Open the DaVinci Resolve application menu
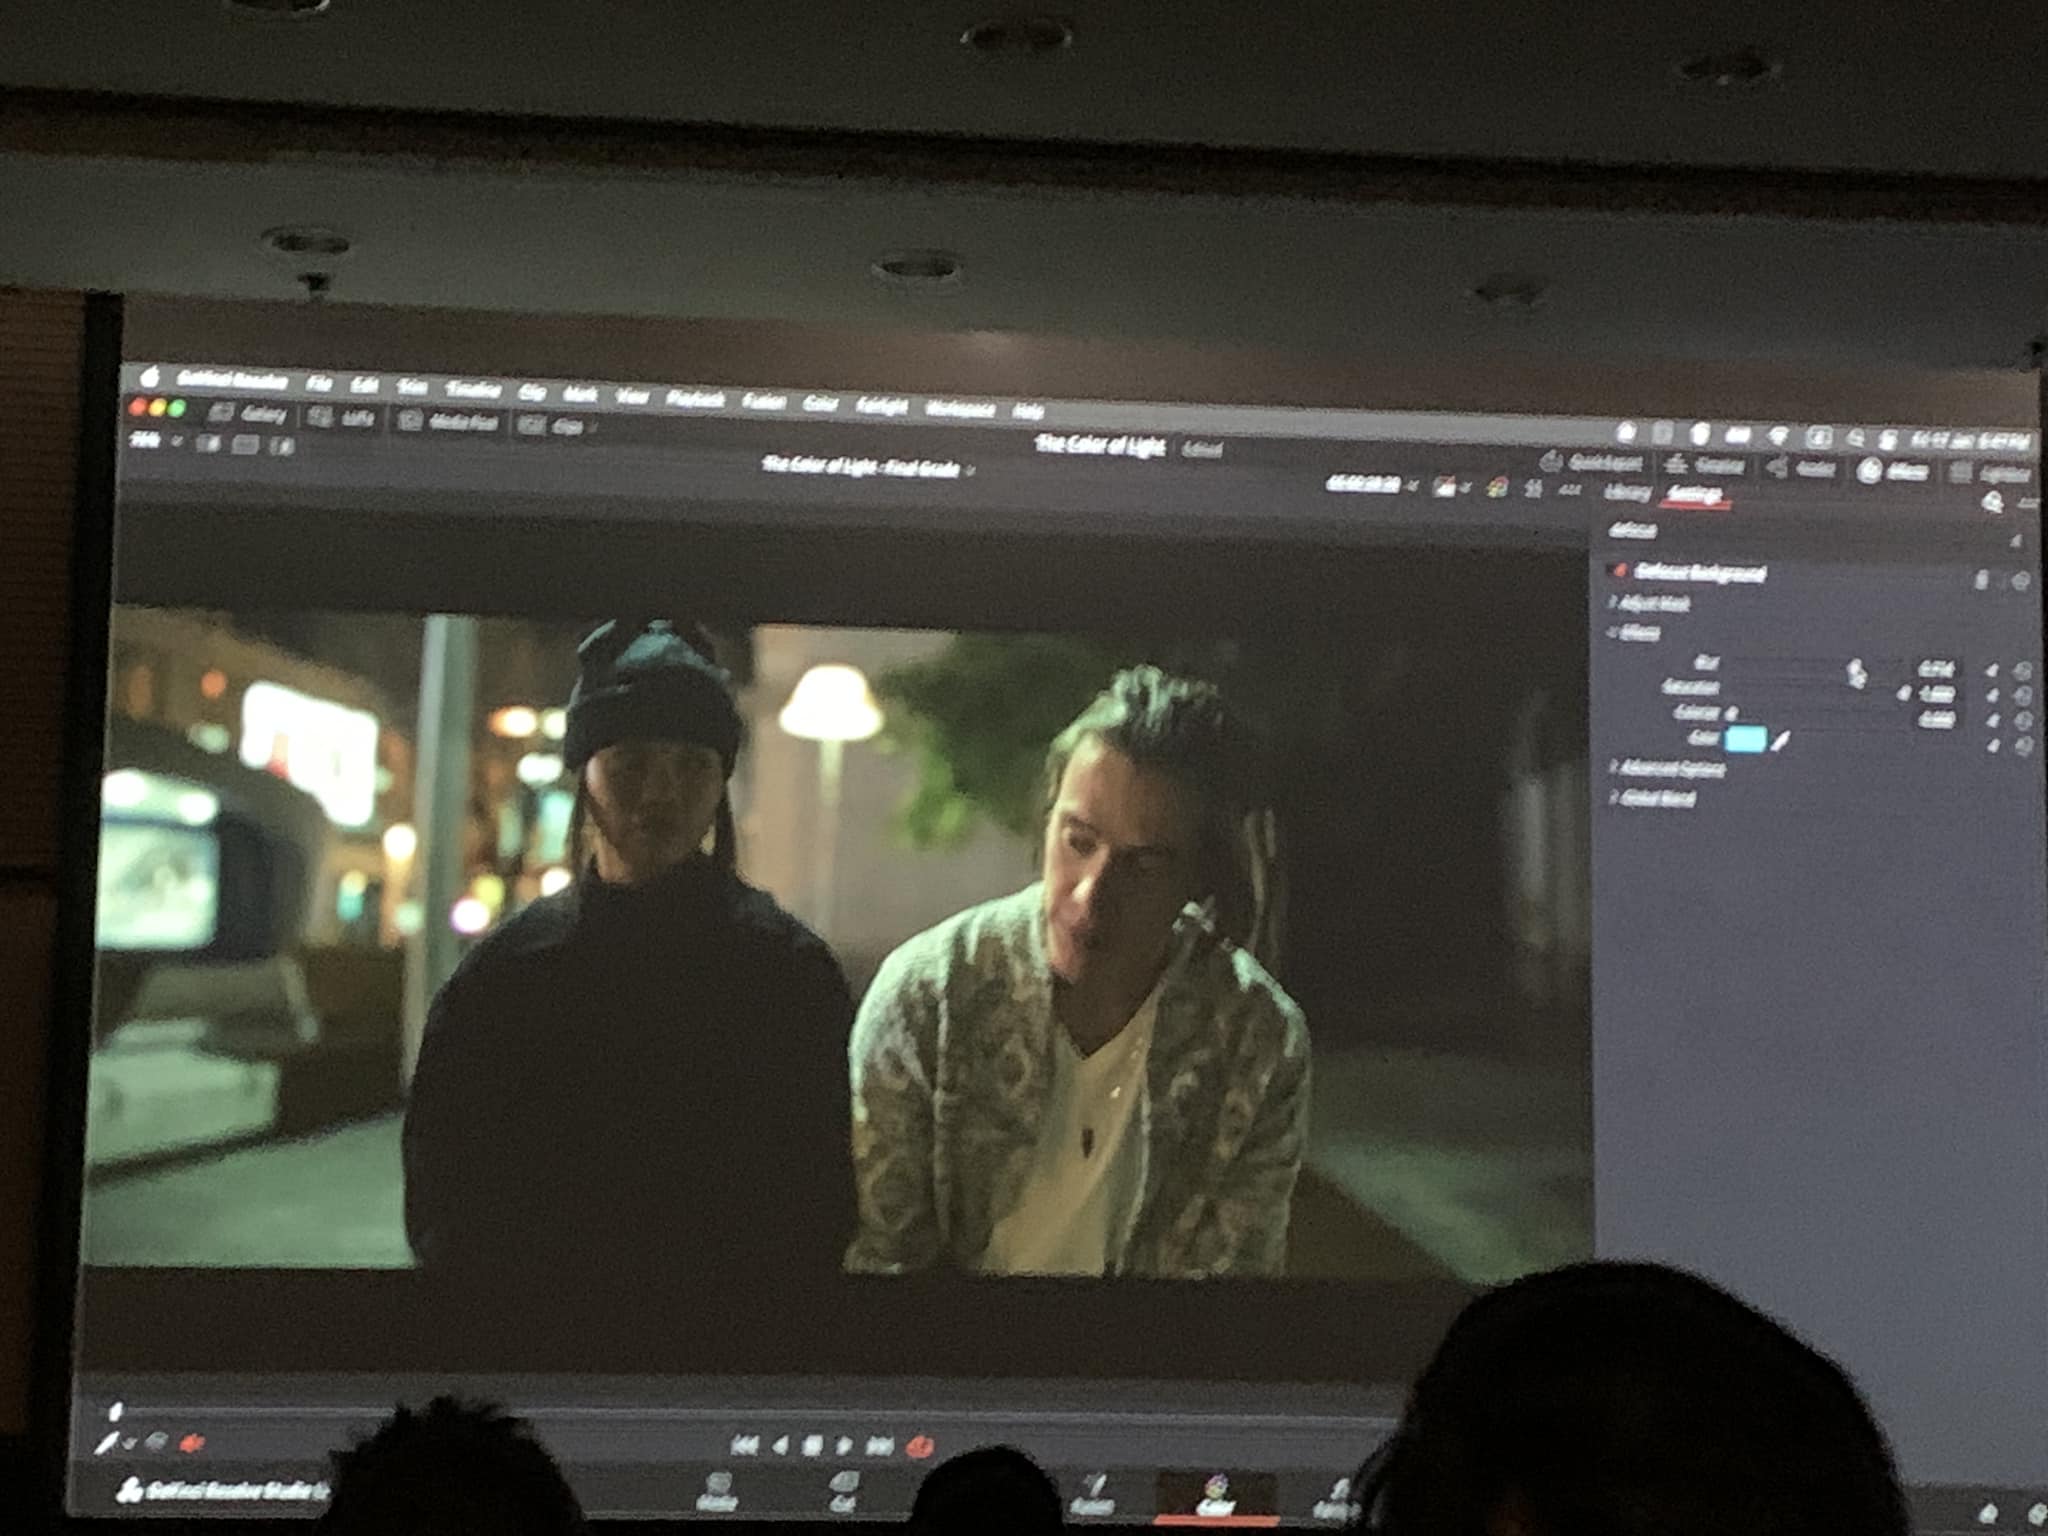This screenshot has height=1536, width=2048. tap(232, 380)
